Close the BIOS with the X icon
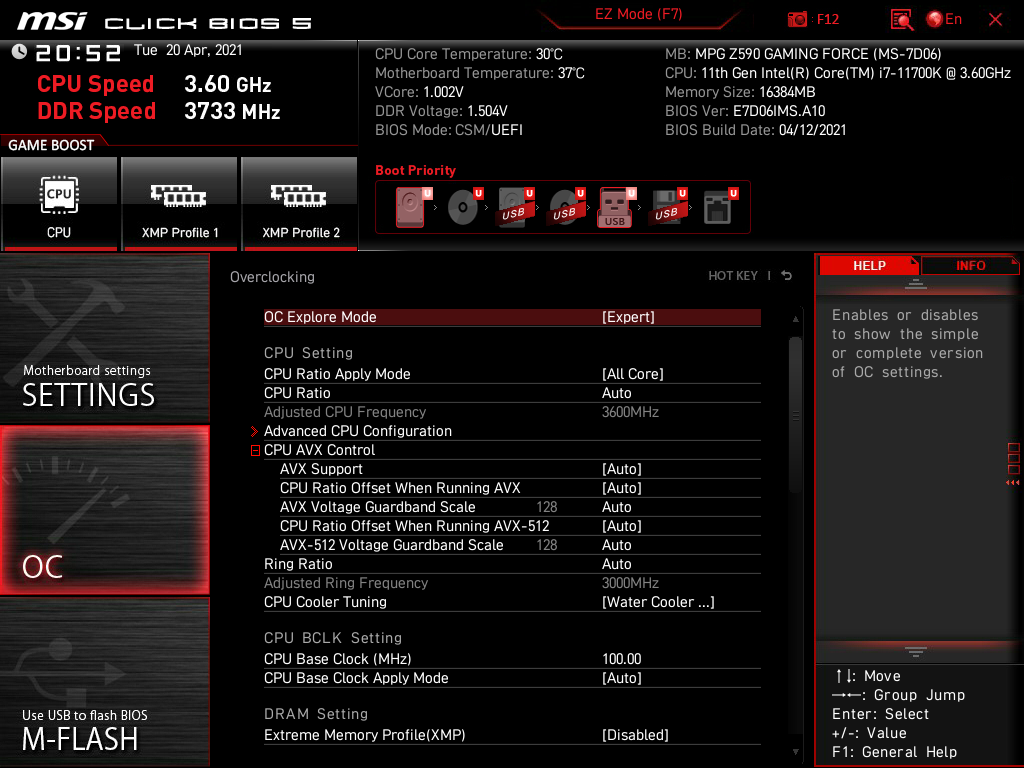 tap(995, 20)
